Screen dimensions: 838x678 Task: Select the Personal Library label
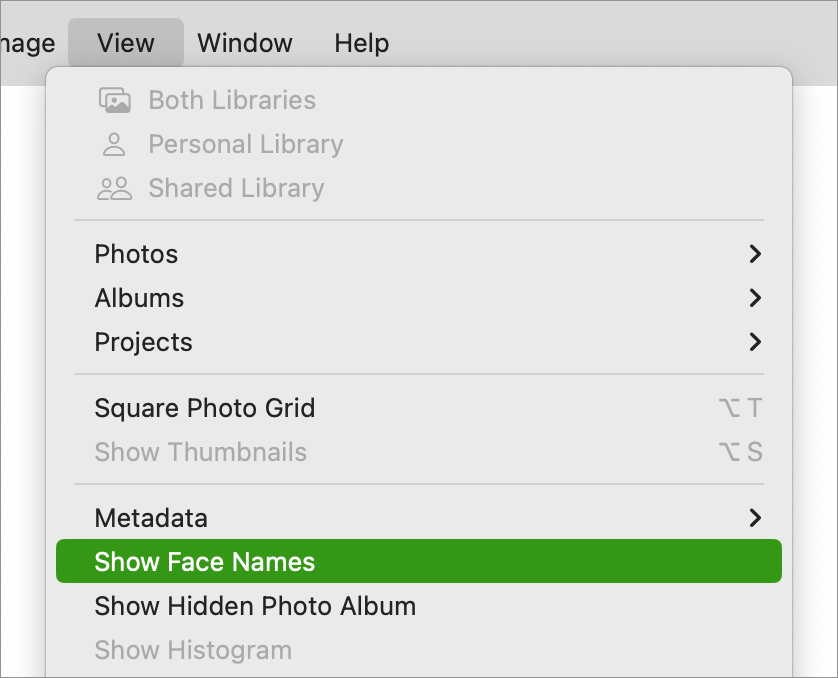click(x=246, y=144)
